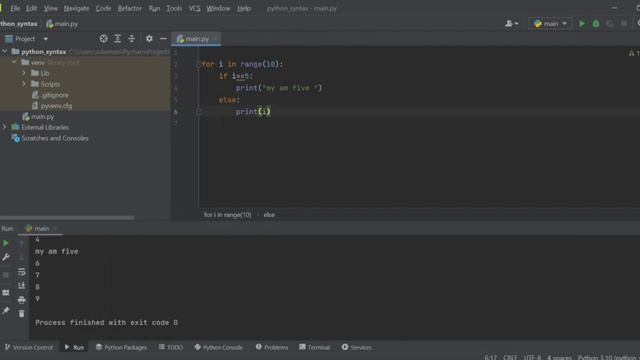Click the run with coverage icon
The height and width of the screenshot is (360, 640).
(x=610, y=24)
